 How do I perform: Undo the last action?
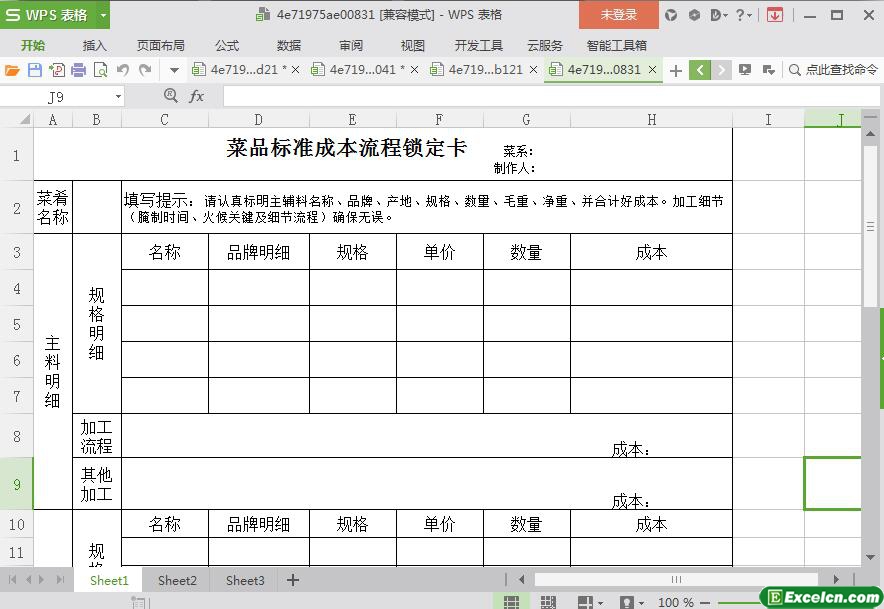pyautogui.click(x=123, y=70)
